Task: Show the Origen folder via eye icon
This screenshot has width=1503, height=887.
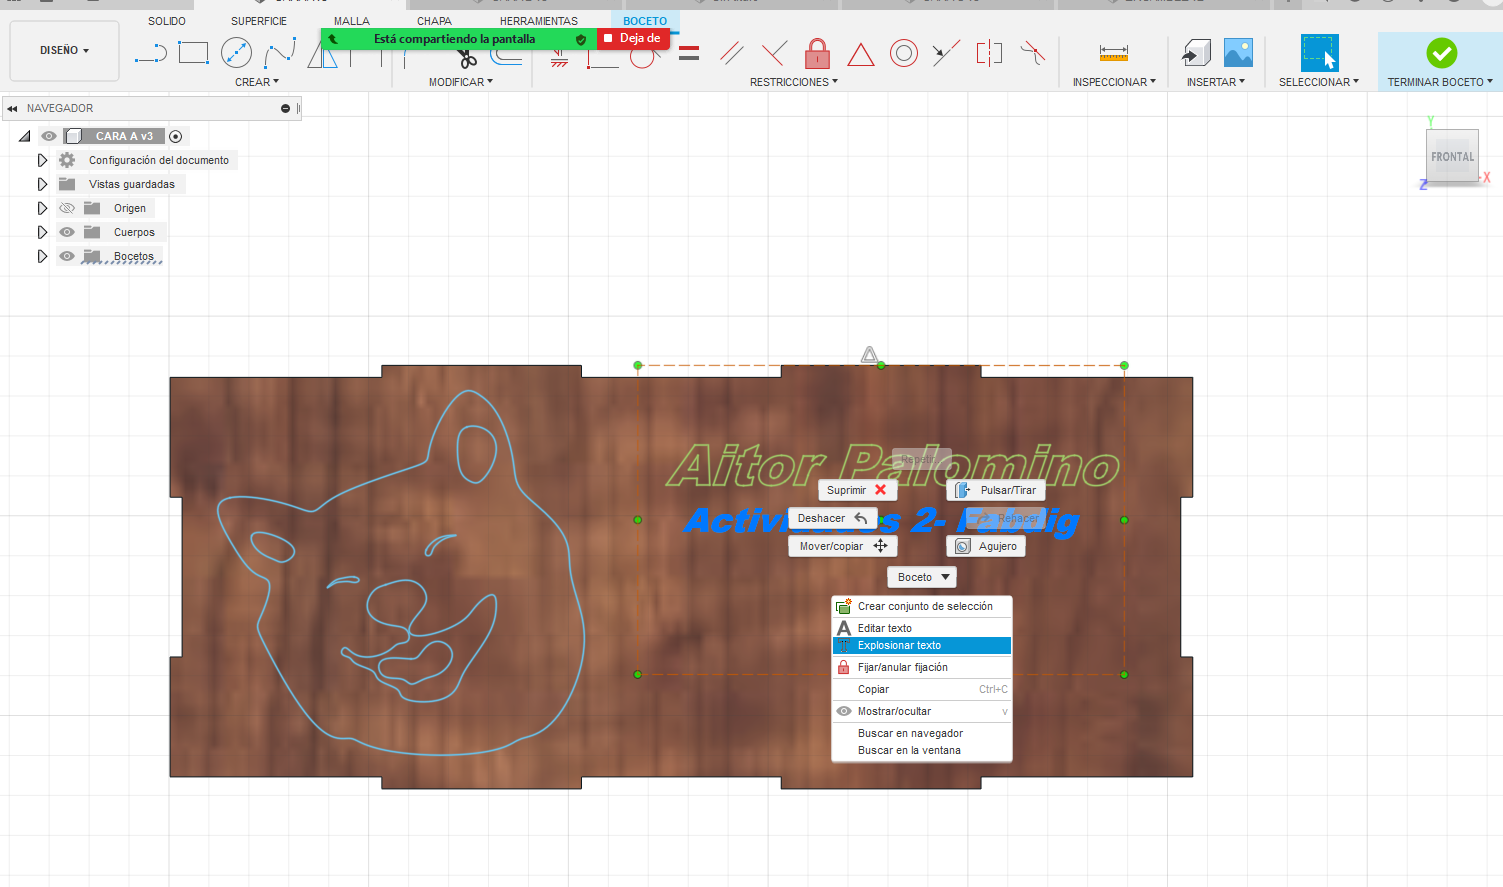Action: tap(67, 208)
